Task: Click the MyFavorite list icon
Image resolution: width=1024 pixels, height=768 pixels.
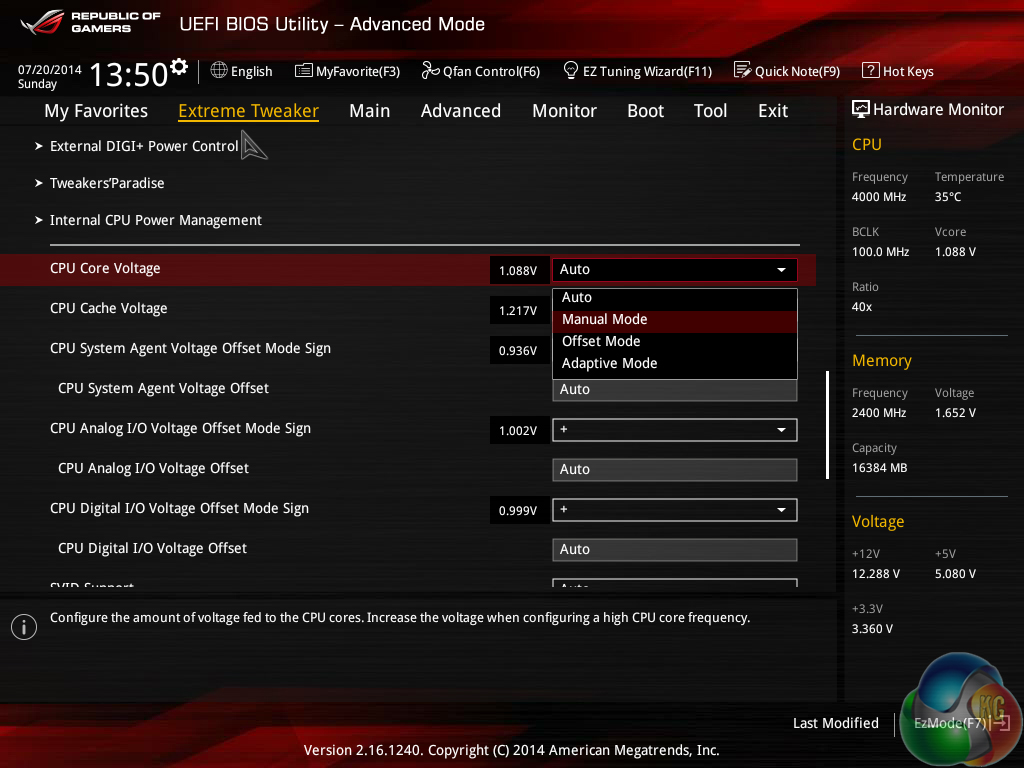Action: 304,71
